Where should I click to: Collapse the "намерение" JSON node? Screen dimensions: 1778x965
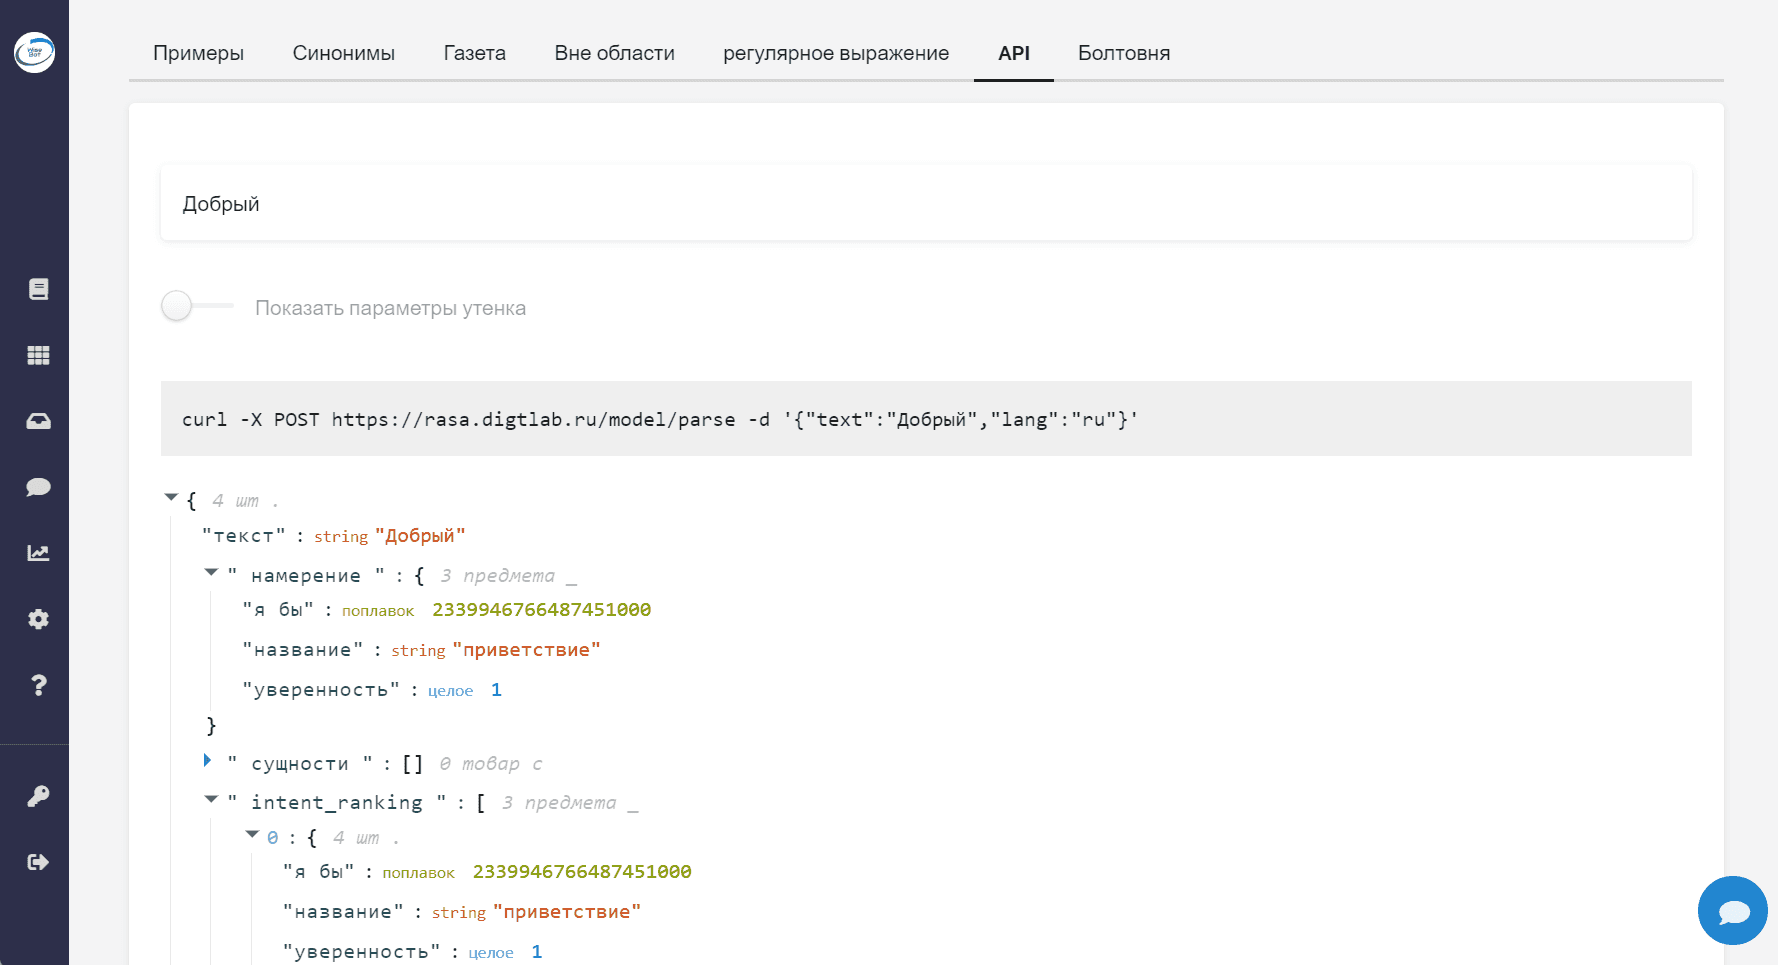(x=211, y=572)
